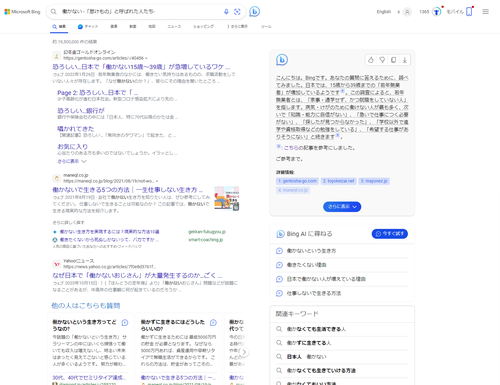Open source chip 3. mayonez.jp
Viewport: 500px width, 385px height.
[x=374, y=181]
